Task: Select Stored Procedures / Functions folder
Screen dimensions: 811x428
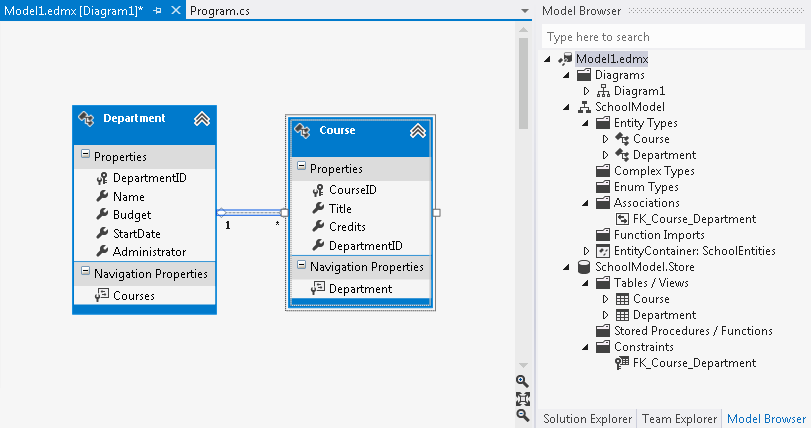Action: [x=684, y=331]
